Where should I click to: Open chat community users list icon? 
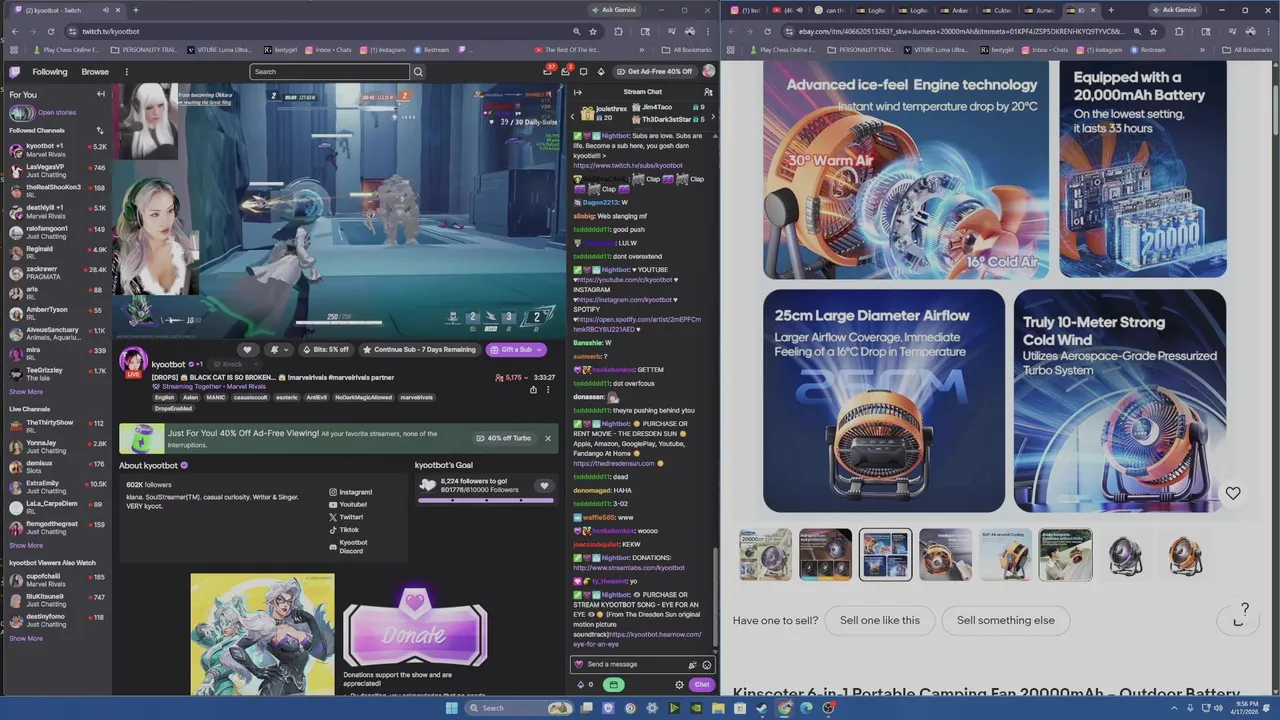[708, 92]
